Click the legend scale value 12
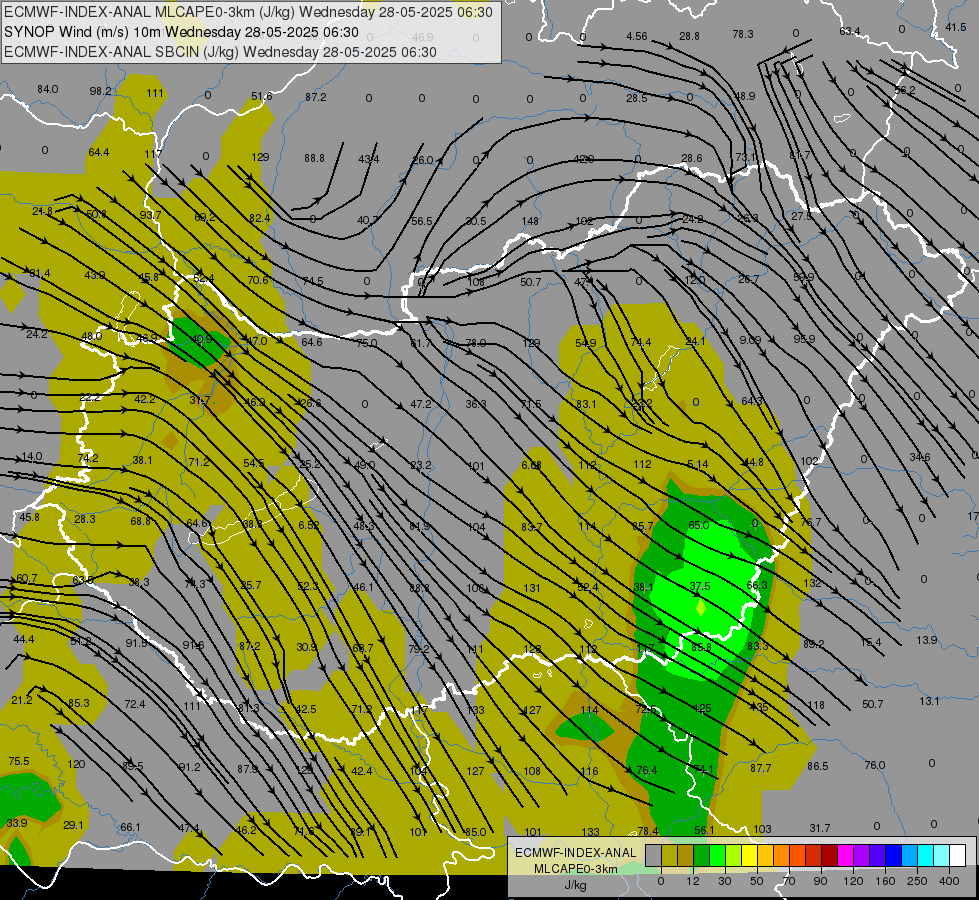 [x=693, y=881]
